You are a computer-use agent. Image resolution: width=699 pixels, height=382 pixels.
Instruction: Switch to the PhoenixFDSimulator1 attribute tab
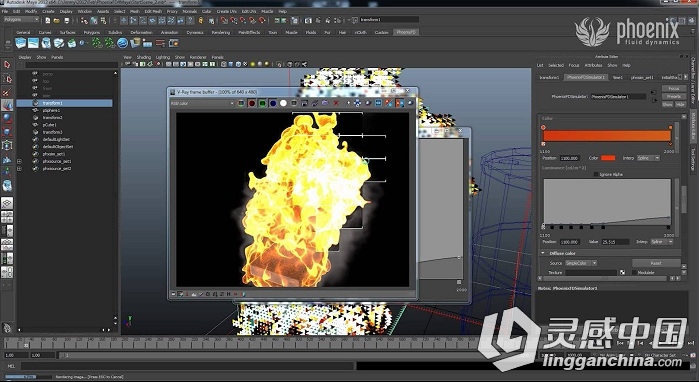click(586, 77)
